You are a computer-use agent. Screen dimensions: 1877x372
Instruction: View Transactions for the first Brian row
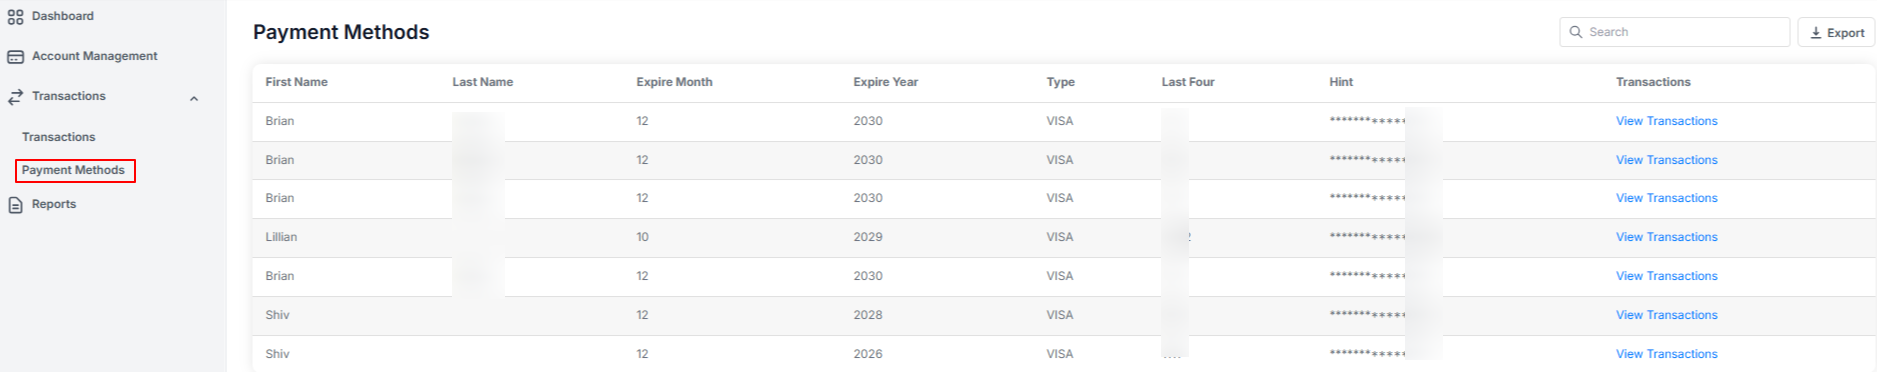(x=1666, y=121)
